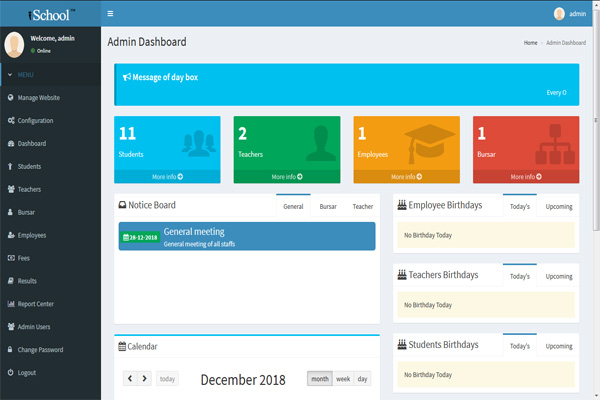600x400 pixels.
Task: Switch calendar to day view
Action: (x=362, y=379)
